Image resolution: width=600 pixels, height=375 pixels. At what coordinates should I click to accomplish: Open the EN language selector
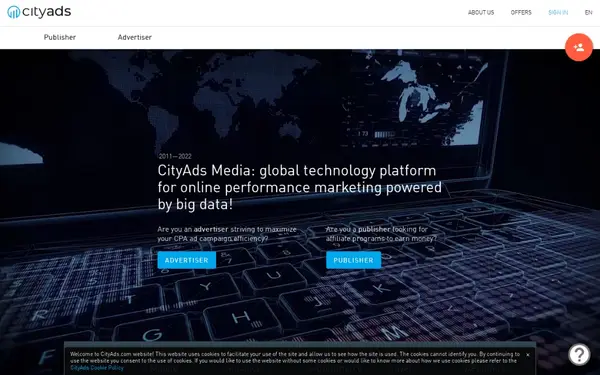click(588, 13)
